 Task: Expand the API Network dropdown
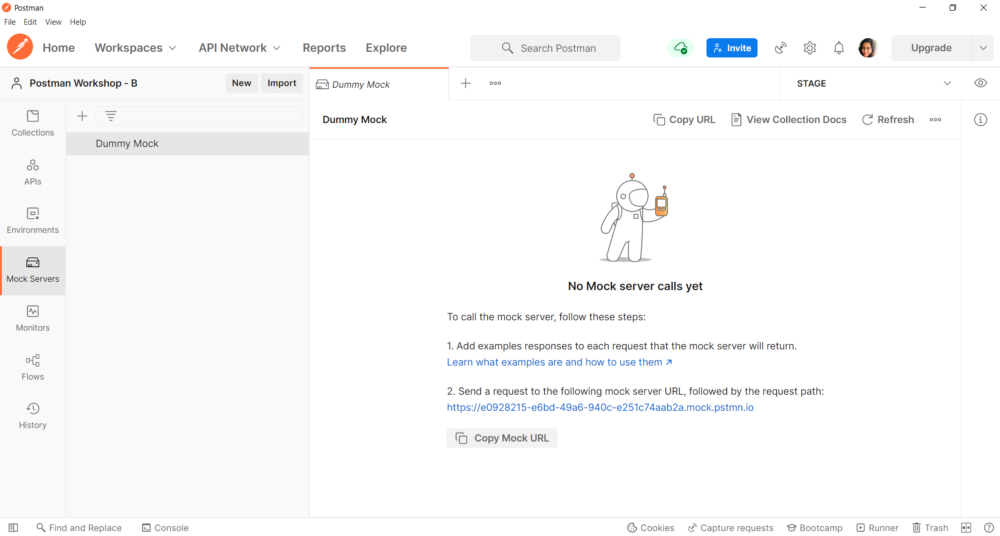pos(239,48)
